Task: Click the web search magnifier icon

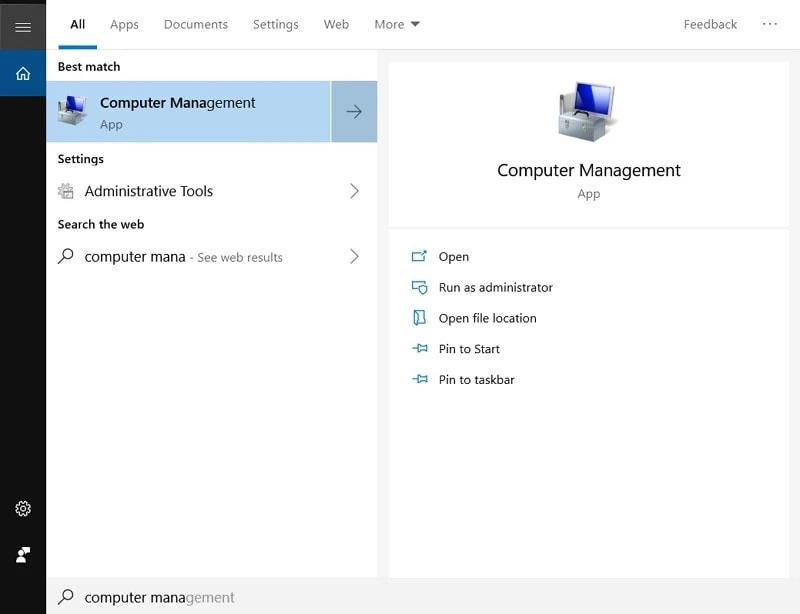Action: click(66, 256)
